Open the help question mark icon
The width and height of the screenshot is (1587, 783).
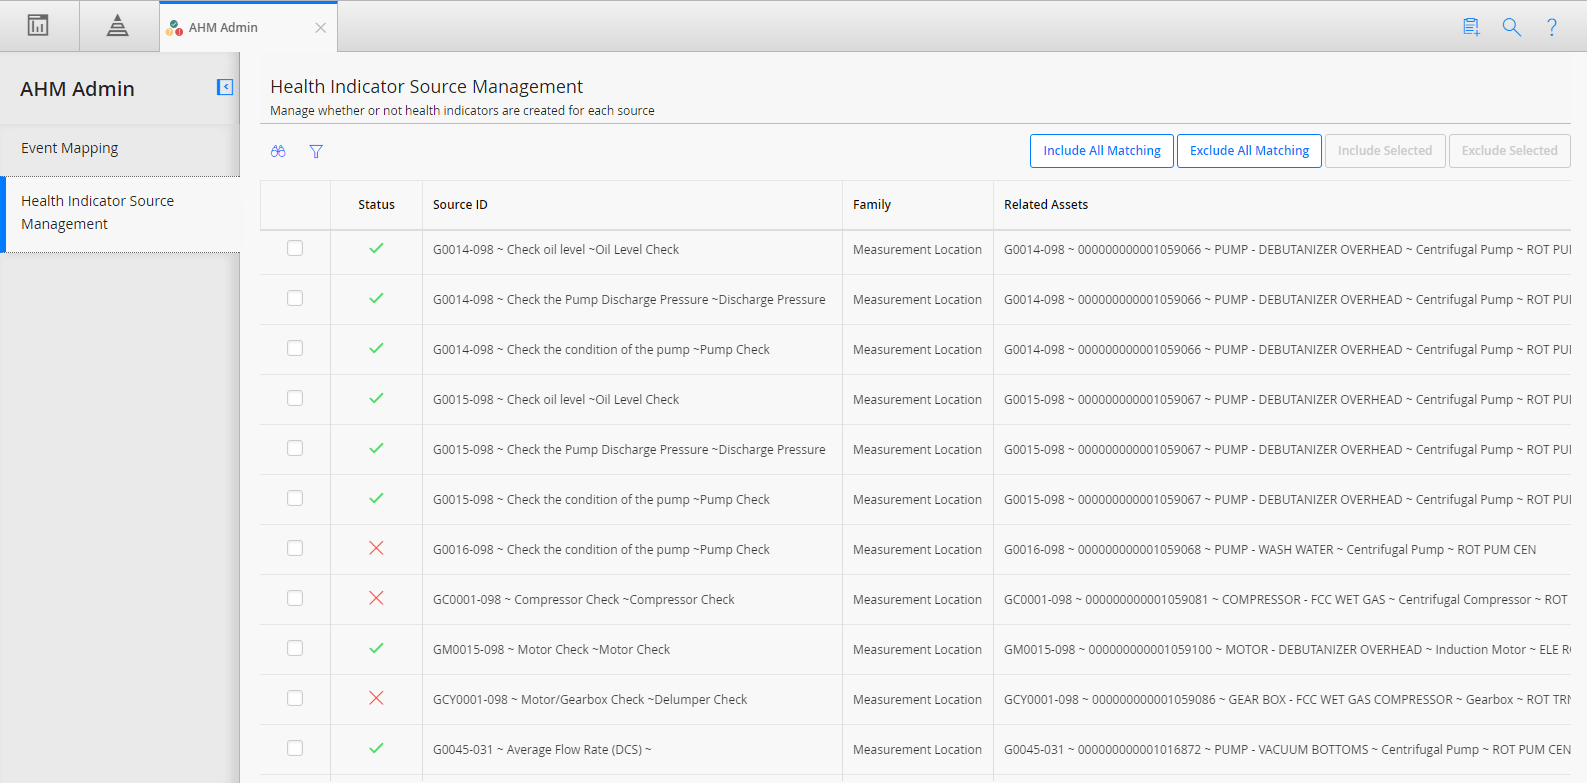tap(1551, 27)
